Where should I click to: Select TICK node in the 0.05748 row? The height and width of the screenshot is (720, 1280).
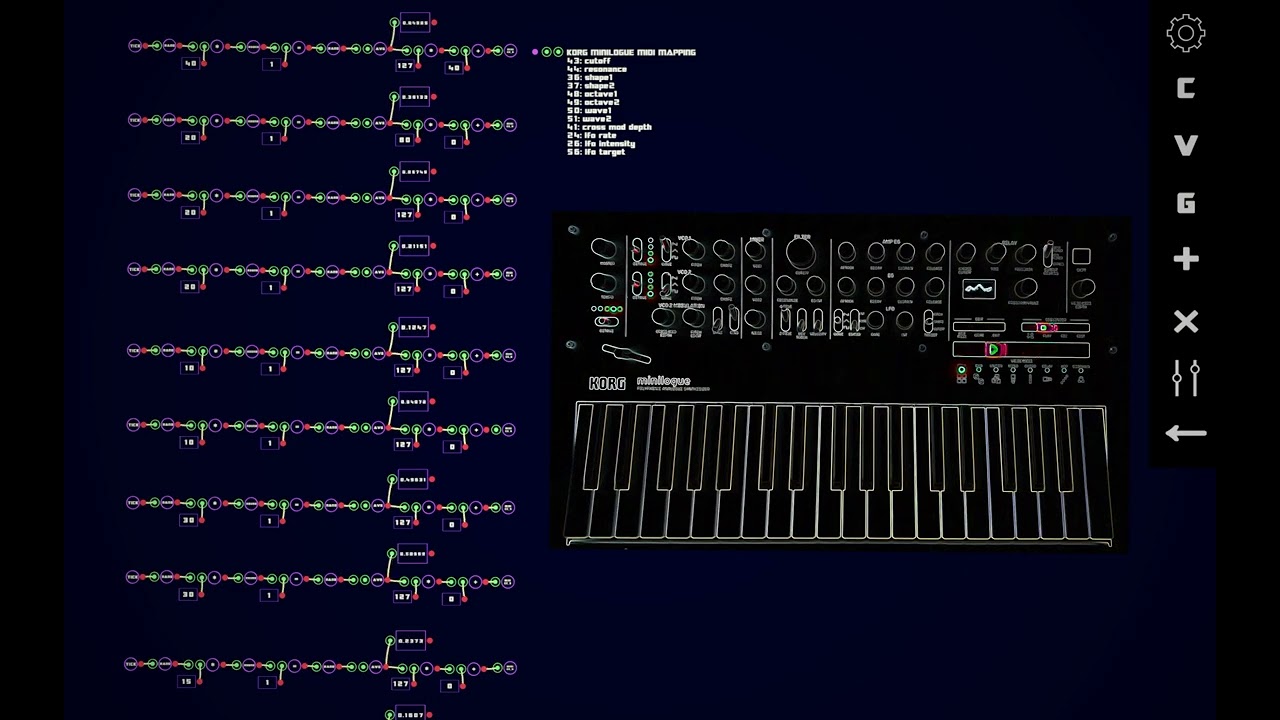click(x=134, y=195)
